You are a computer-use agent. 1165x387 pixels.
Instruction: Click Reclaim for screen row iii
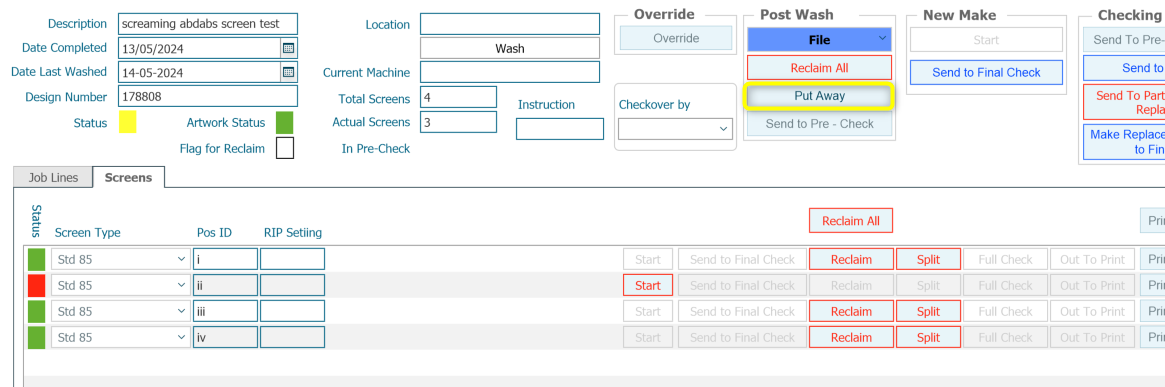click(851, 311)
